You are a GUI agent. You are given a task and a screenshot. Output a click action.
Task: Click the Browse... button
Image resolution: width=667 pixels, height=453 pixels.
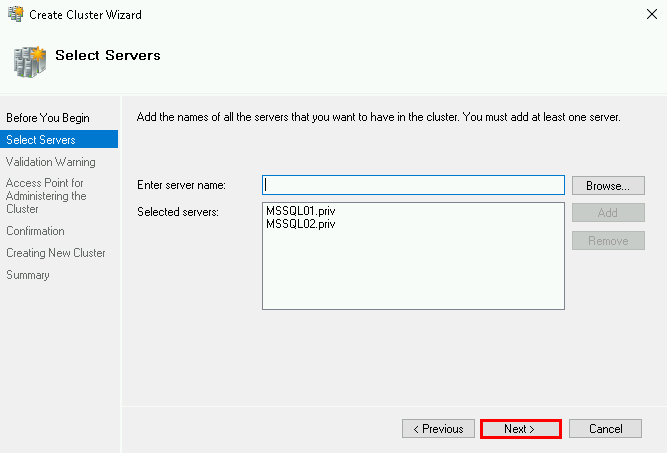tap(608, 185)
